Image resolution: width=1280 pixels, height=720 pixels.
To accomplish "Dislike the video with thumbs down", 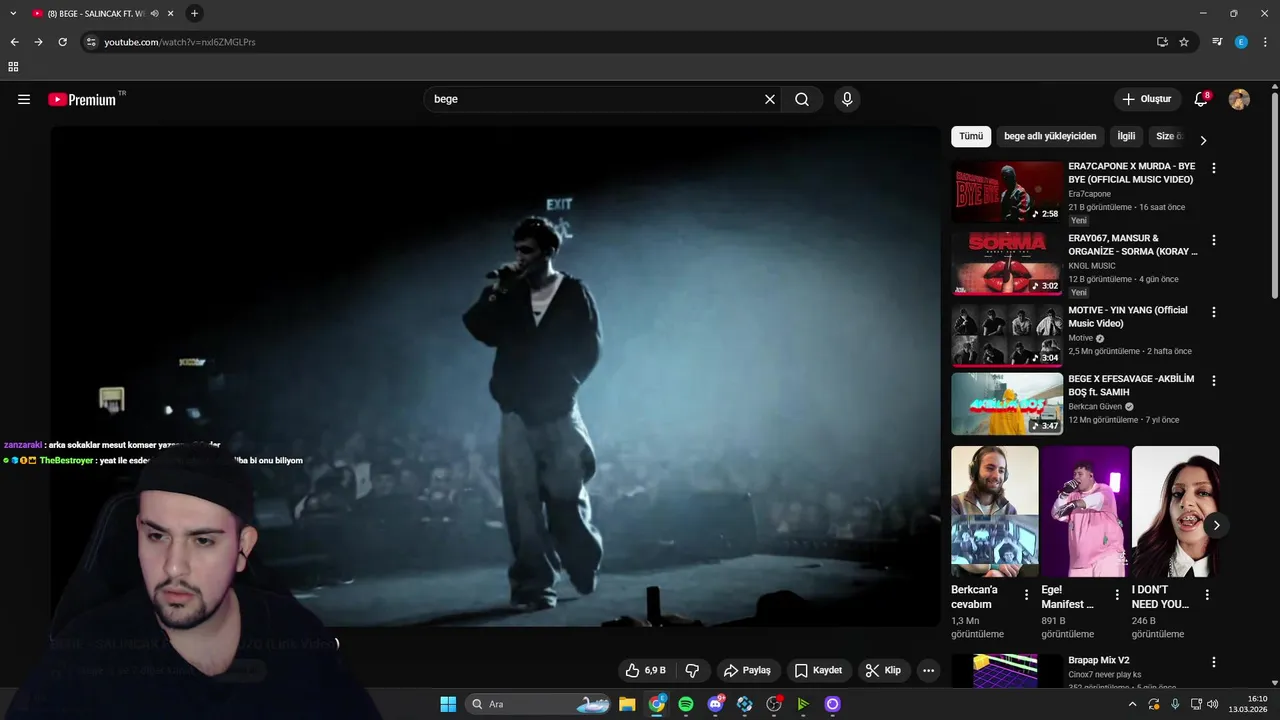I will (x=692, y=671).
